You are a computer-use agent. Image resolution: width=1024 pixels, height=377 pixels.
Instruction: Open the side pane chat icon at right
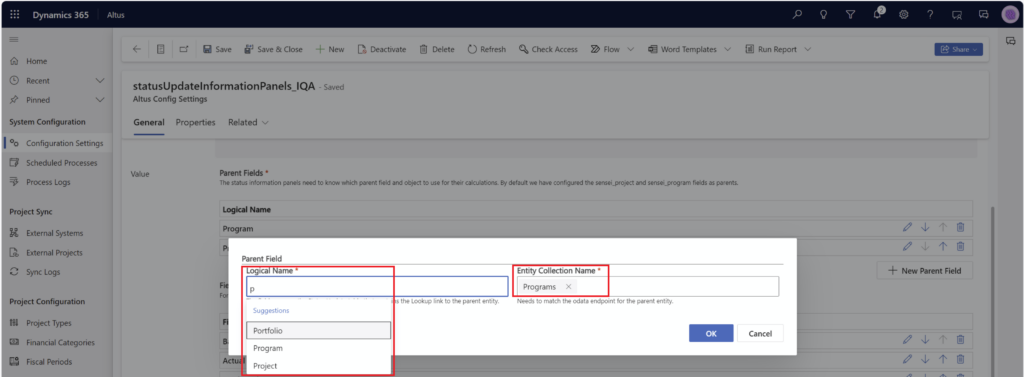click(1010, 41)
